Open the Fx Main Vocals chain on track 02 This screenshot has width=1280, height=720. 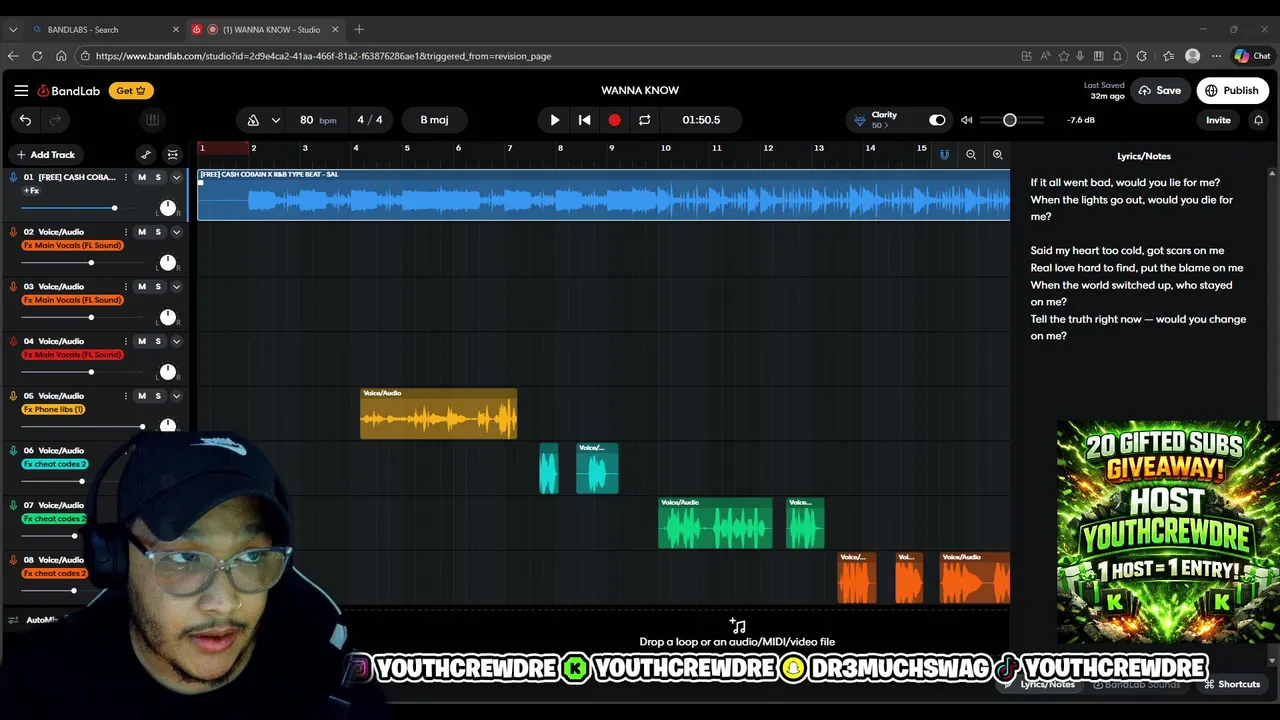pos(72,245)
